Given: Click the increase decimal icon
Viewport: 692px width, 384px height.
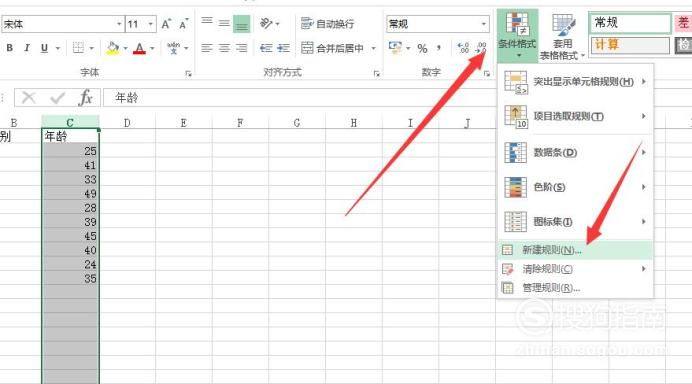Looking at the screenshot, I should tap(463, 48).
